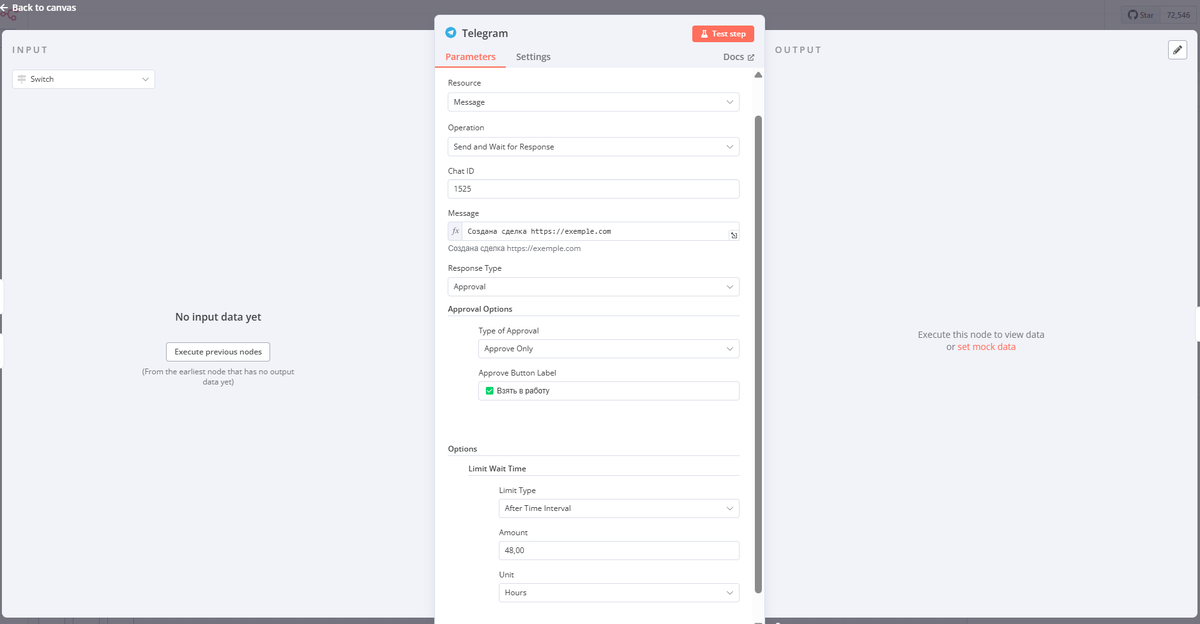This screenshot has width=1200, height=624.
Task: Open the Operation dropdown Send and Wait
Action: [x=594, y=147]
